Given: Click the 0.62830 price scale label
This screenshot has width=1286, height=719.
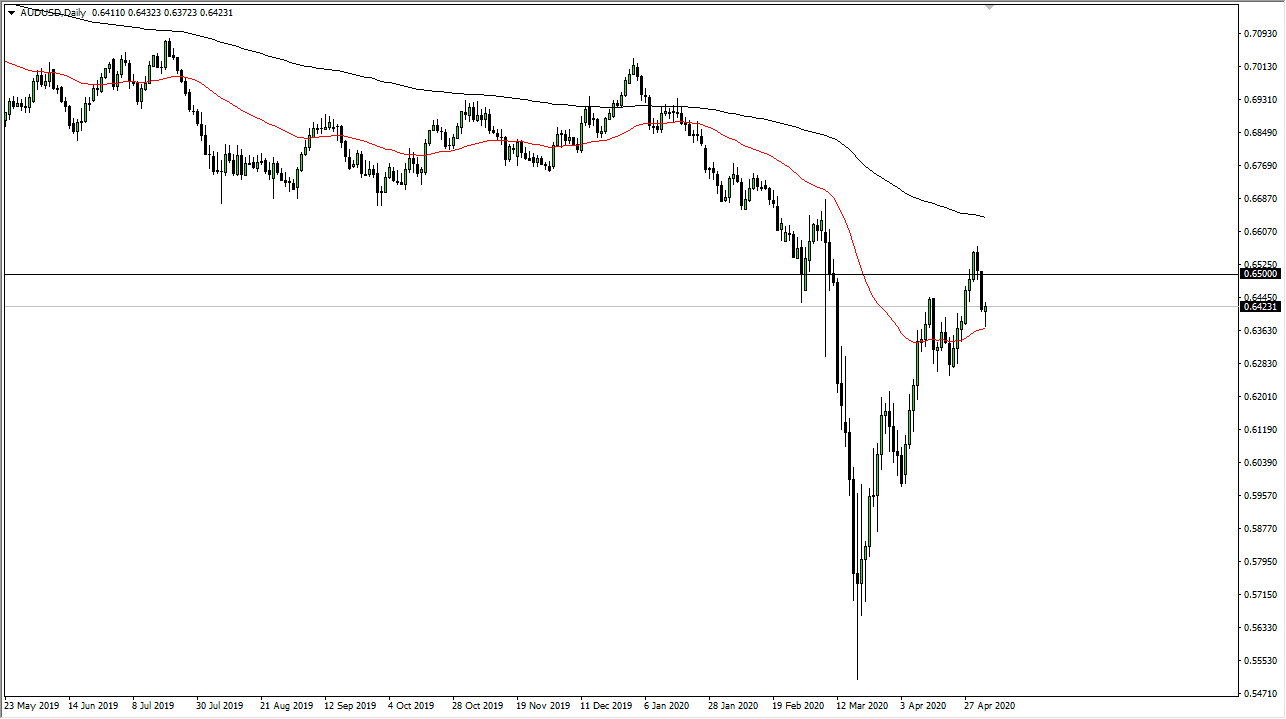Looking at the screenshot, I should (1260, 364).
